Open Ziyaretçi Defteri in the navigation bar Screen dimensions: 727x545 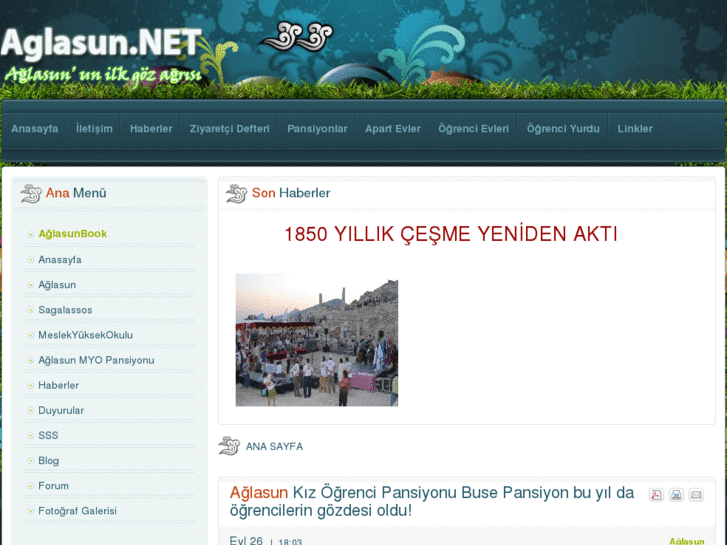(230, 129)
